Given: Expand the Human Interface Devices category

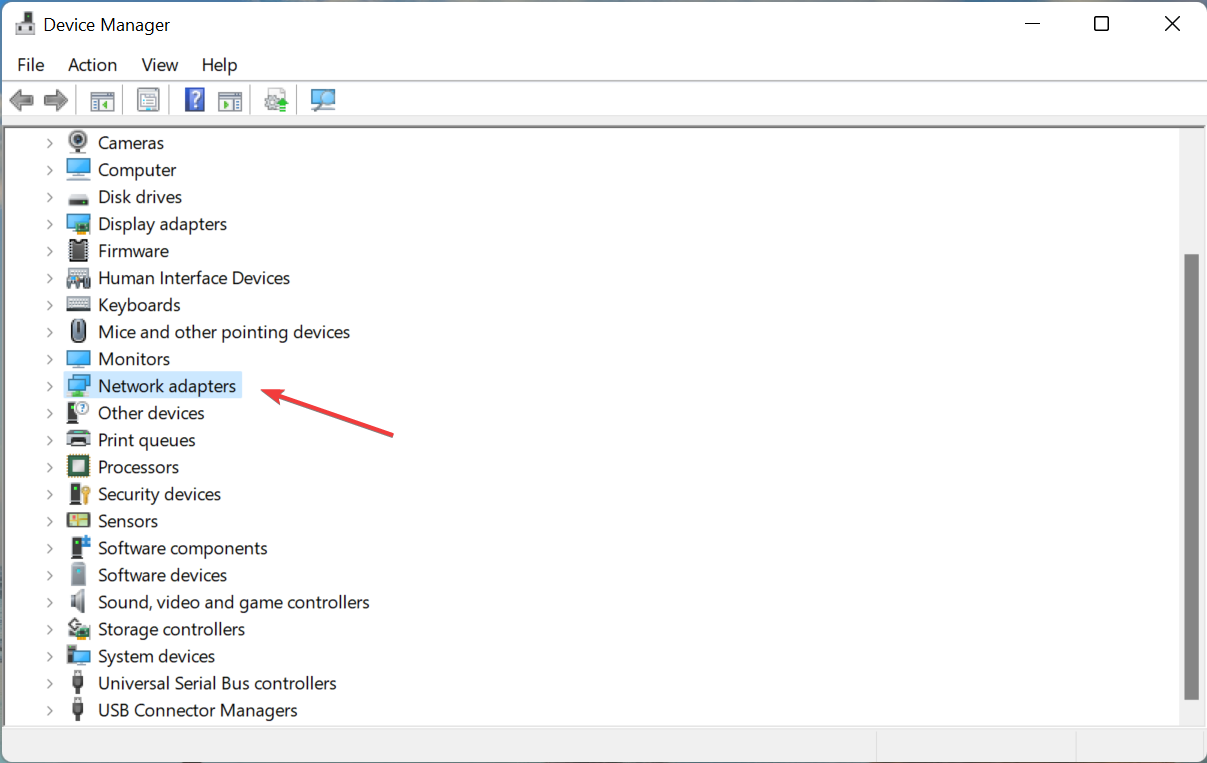Looking at the screenshot, I should [x=49, y=278].
